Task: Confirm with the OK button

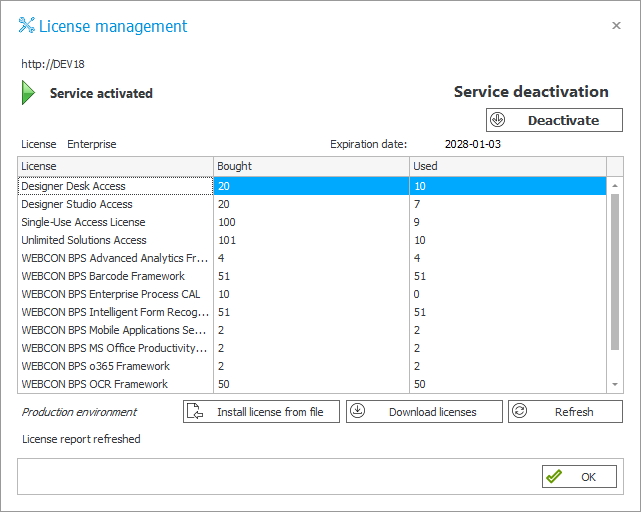Action: (579, 476)
